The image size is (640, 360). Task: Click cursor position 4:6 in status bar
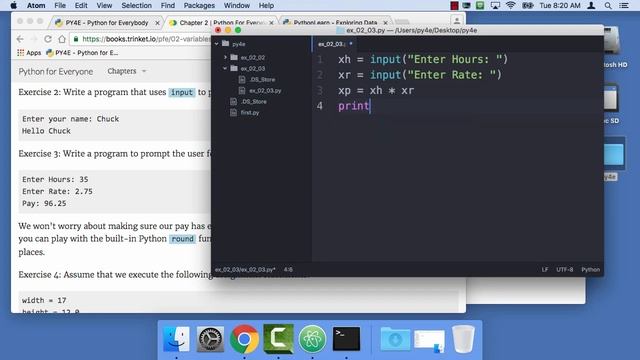tap(288, 269)
